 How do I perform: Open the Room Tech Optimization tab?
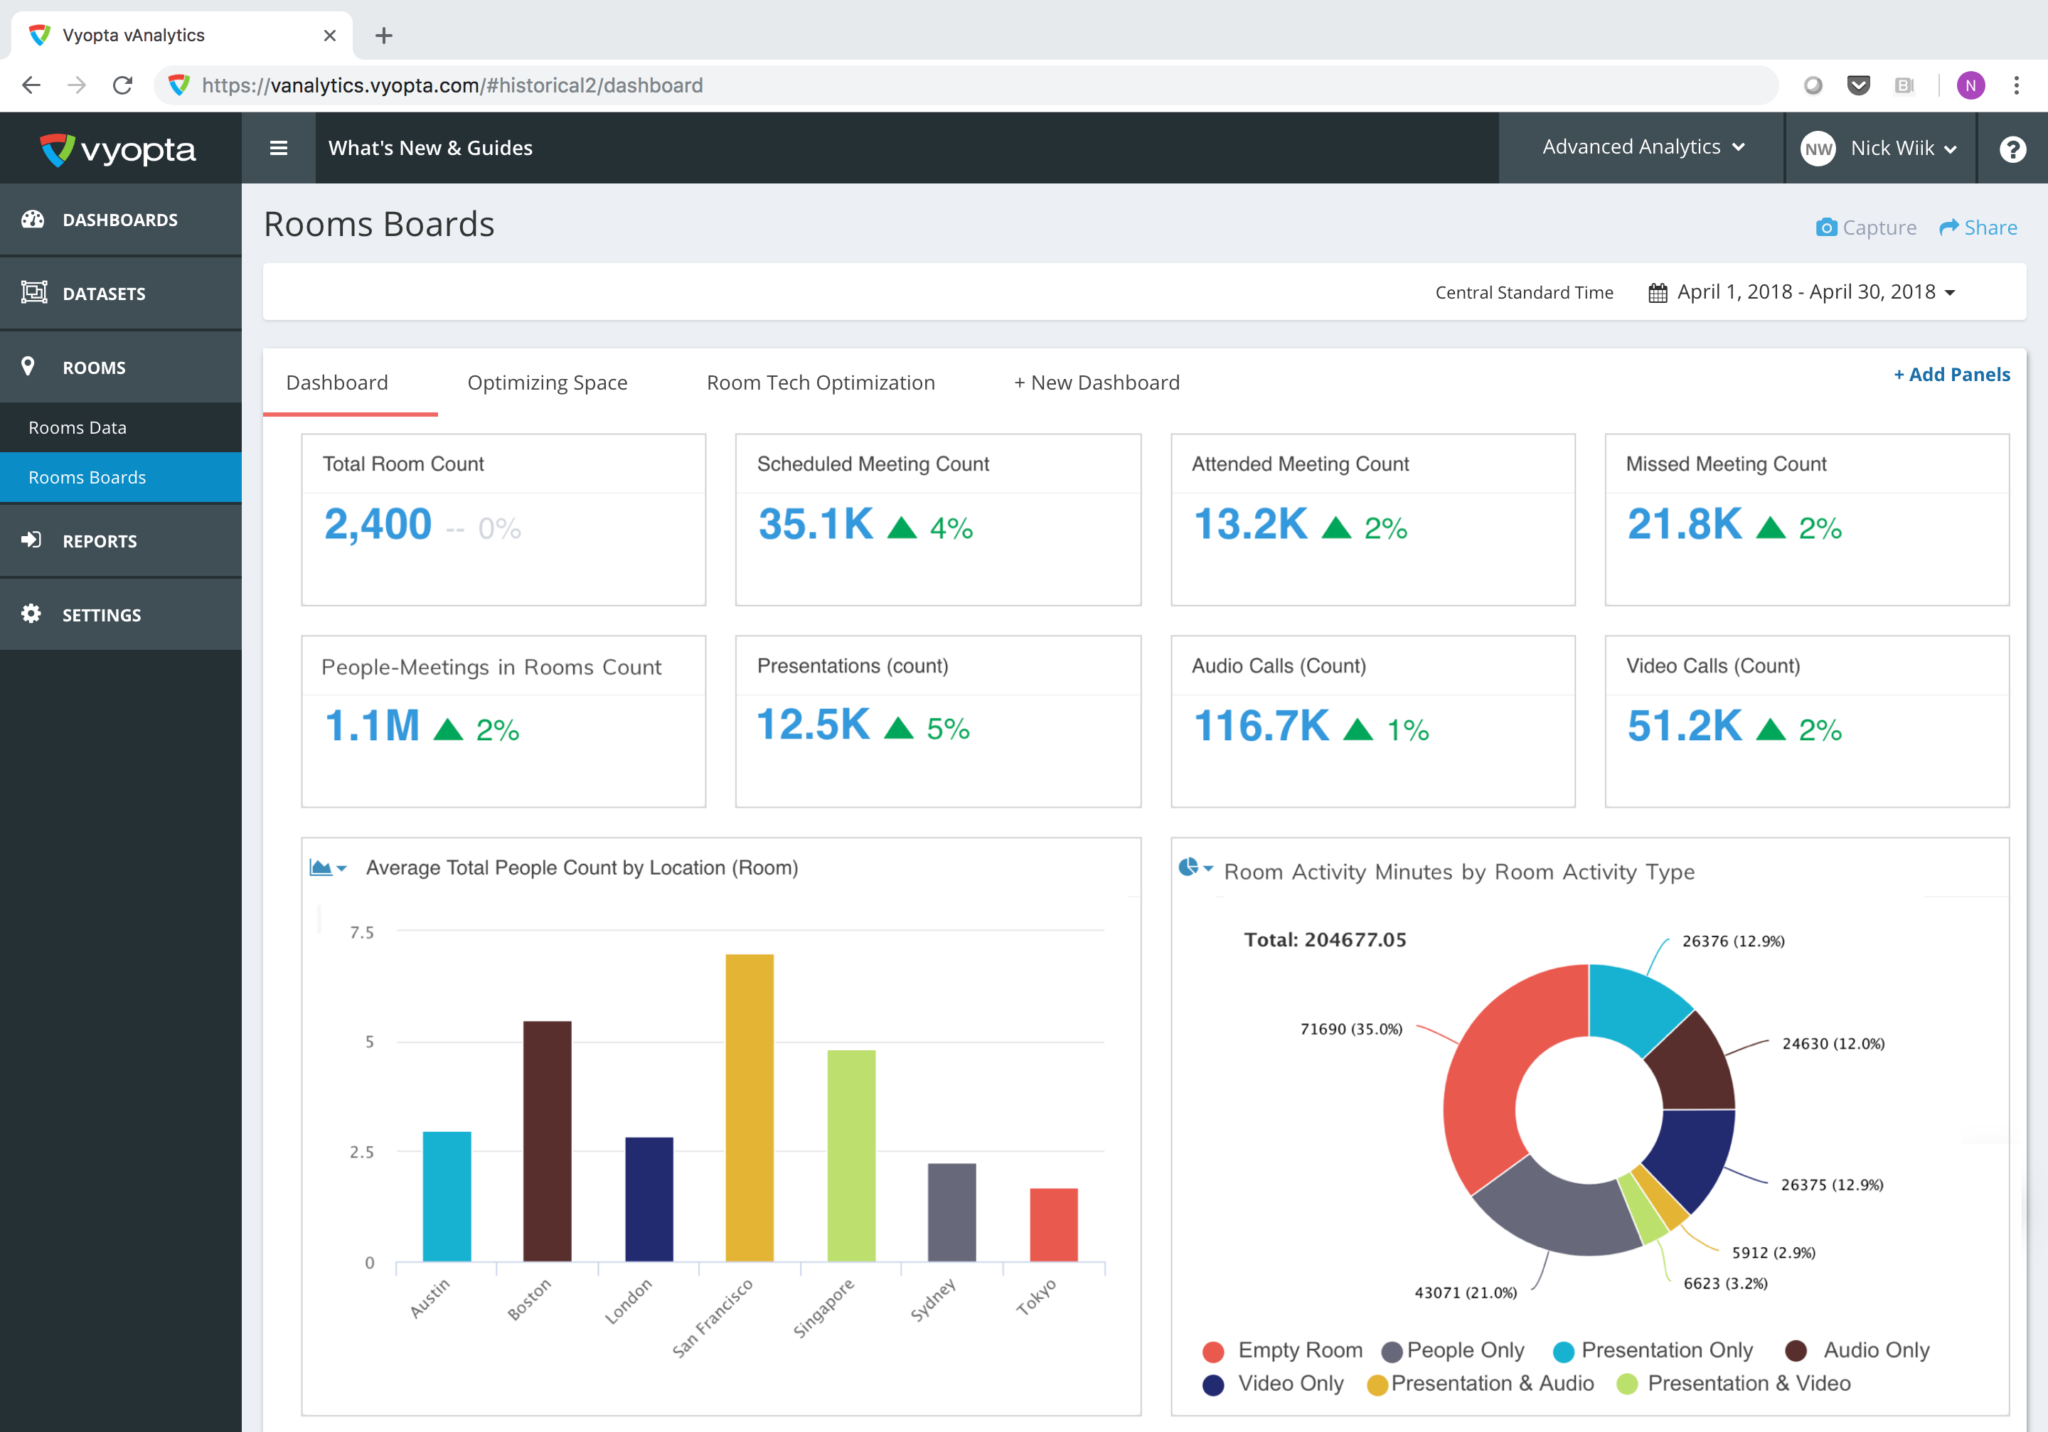coord(820,382)
